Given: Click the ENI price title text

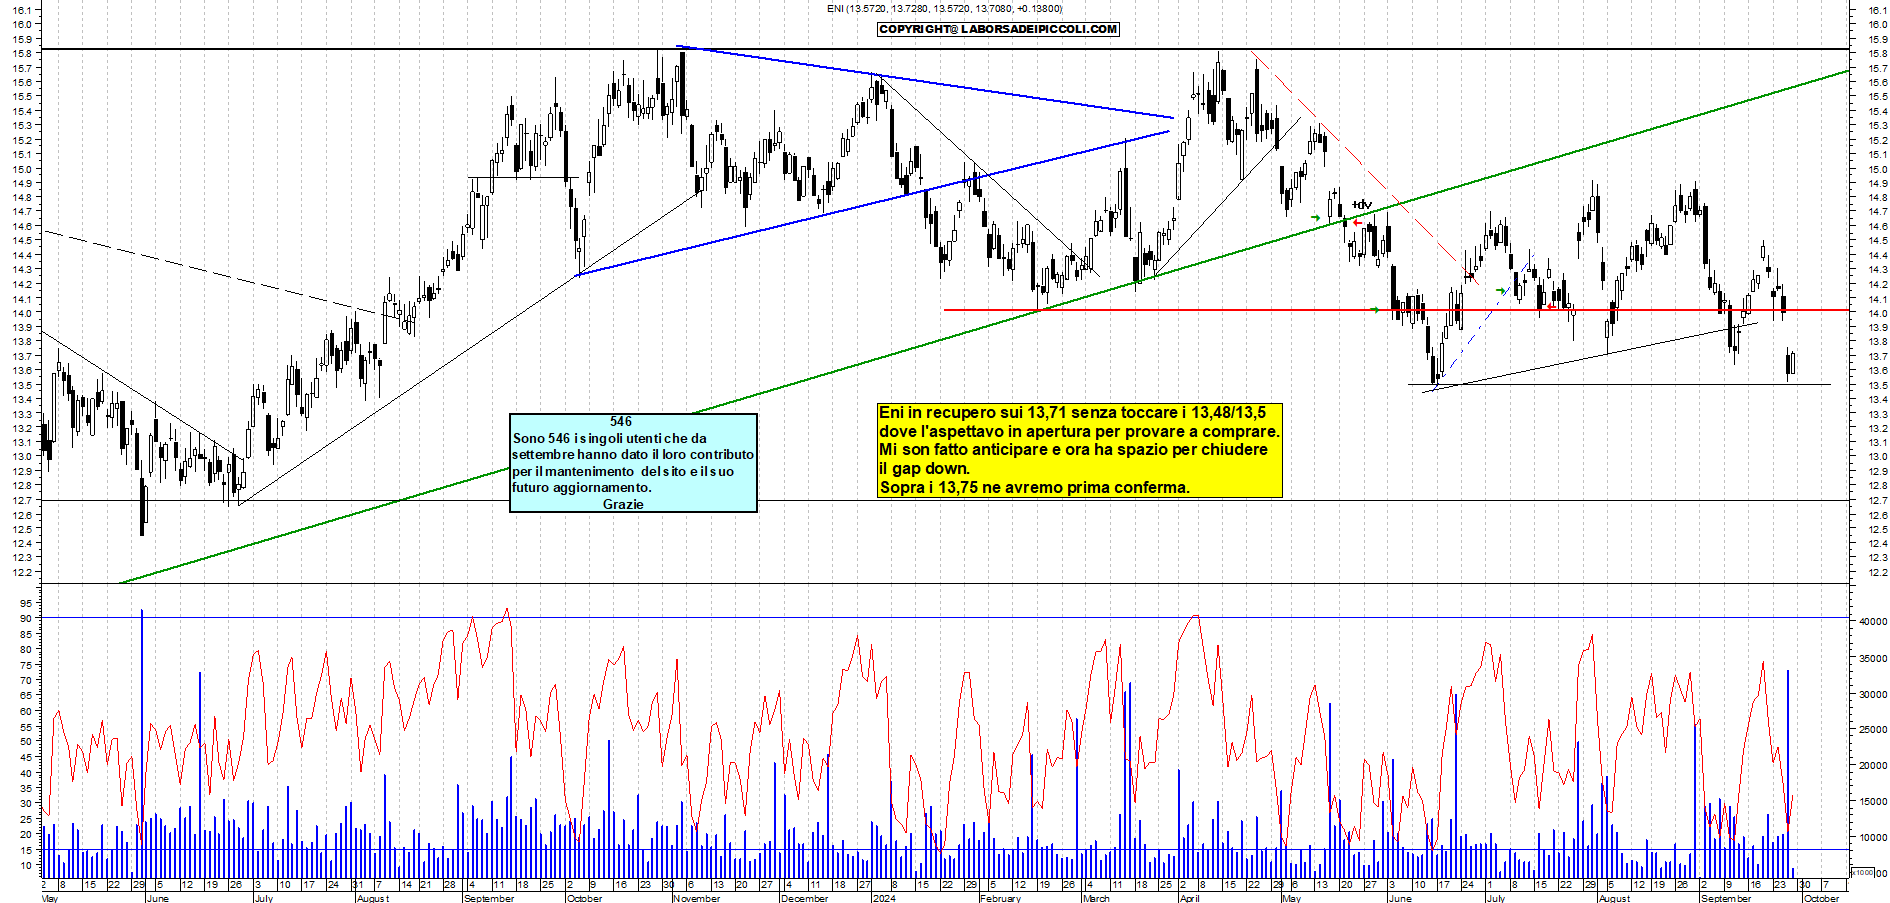Looking at the screenshot, I should [x=944, y=8].
